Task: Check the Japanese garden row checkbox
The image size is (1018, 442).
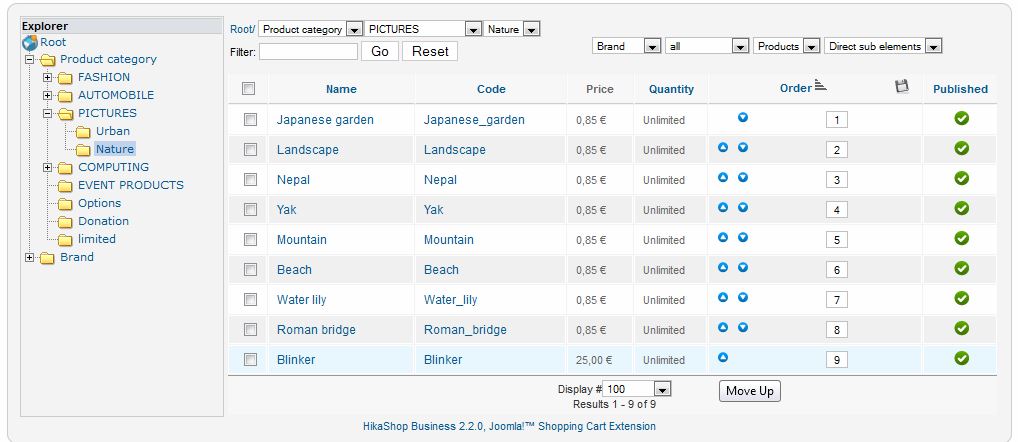Action: pyautogui.click(x=251, y=119)
